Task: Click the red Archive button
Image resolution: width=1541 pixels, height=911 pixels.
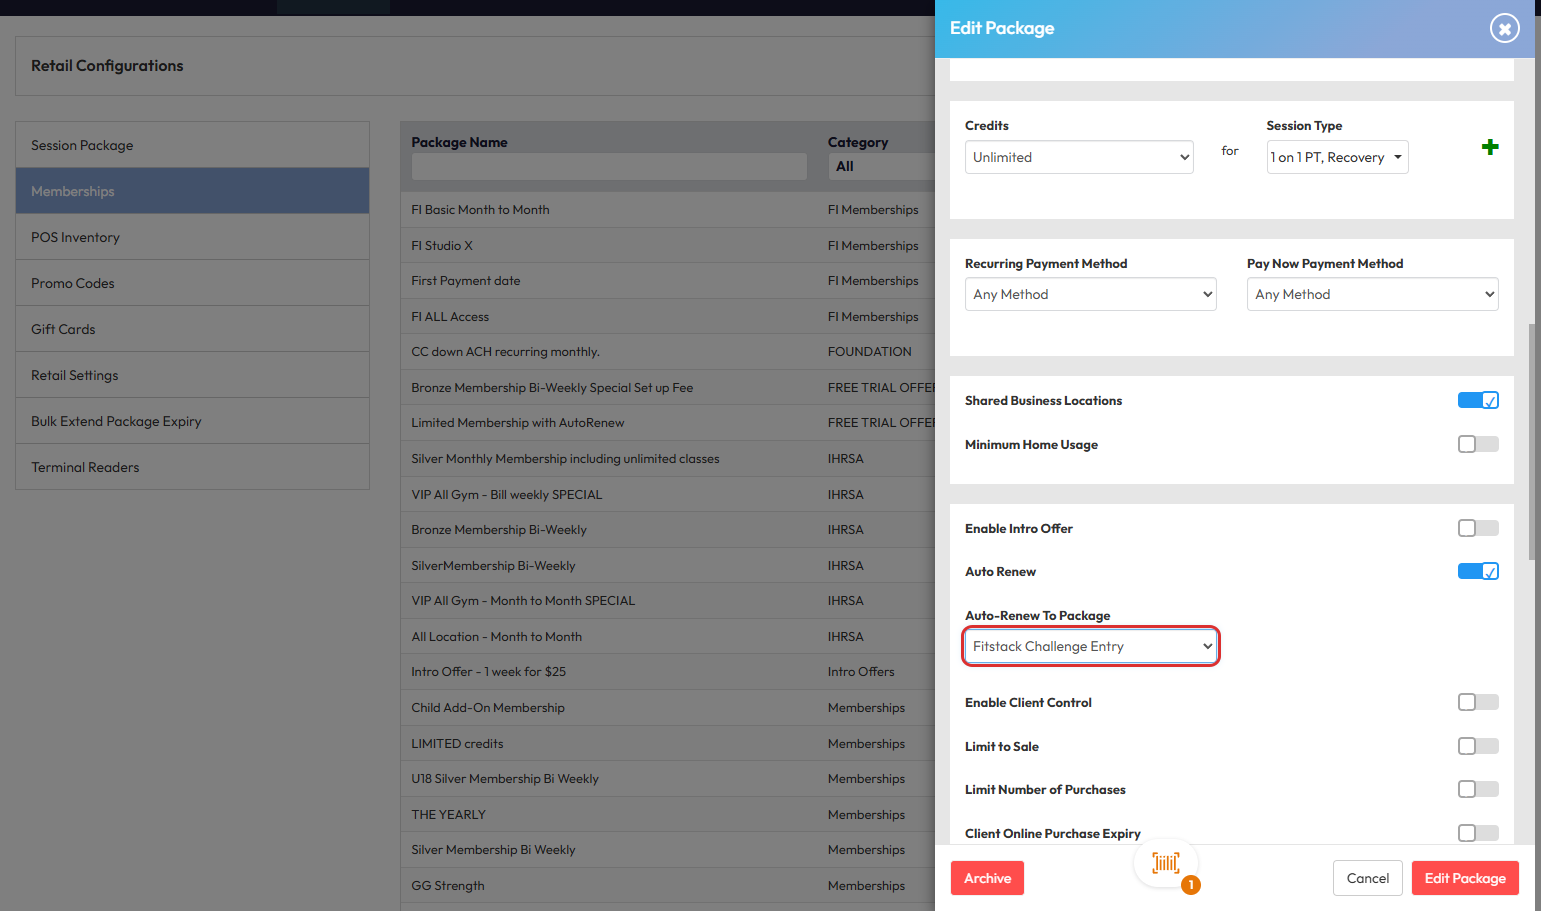Action: [987, 878]
